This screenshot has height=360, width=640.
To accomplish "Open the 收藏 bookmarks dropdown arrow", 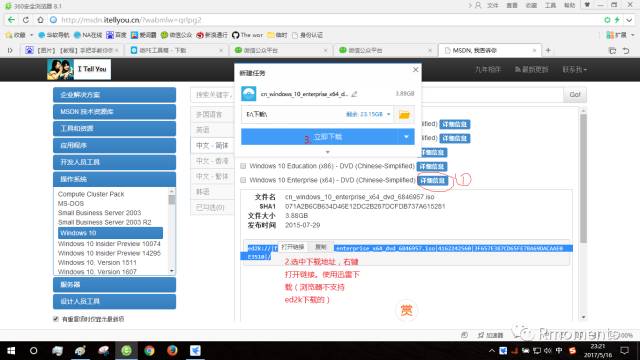I will pos(31,35).
